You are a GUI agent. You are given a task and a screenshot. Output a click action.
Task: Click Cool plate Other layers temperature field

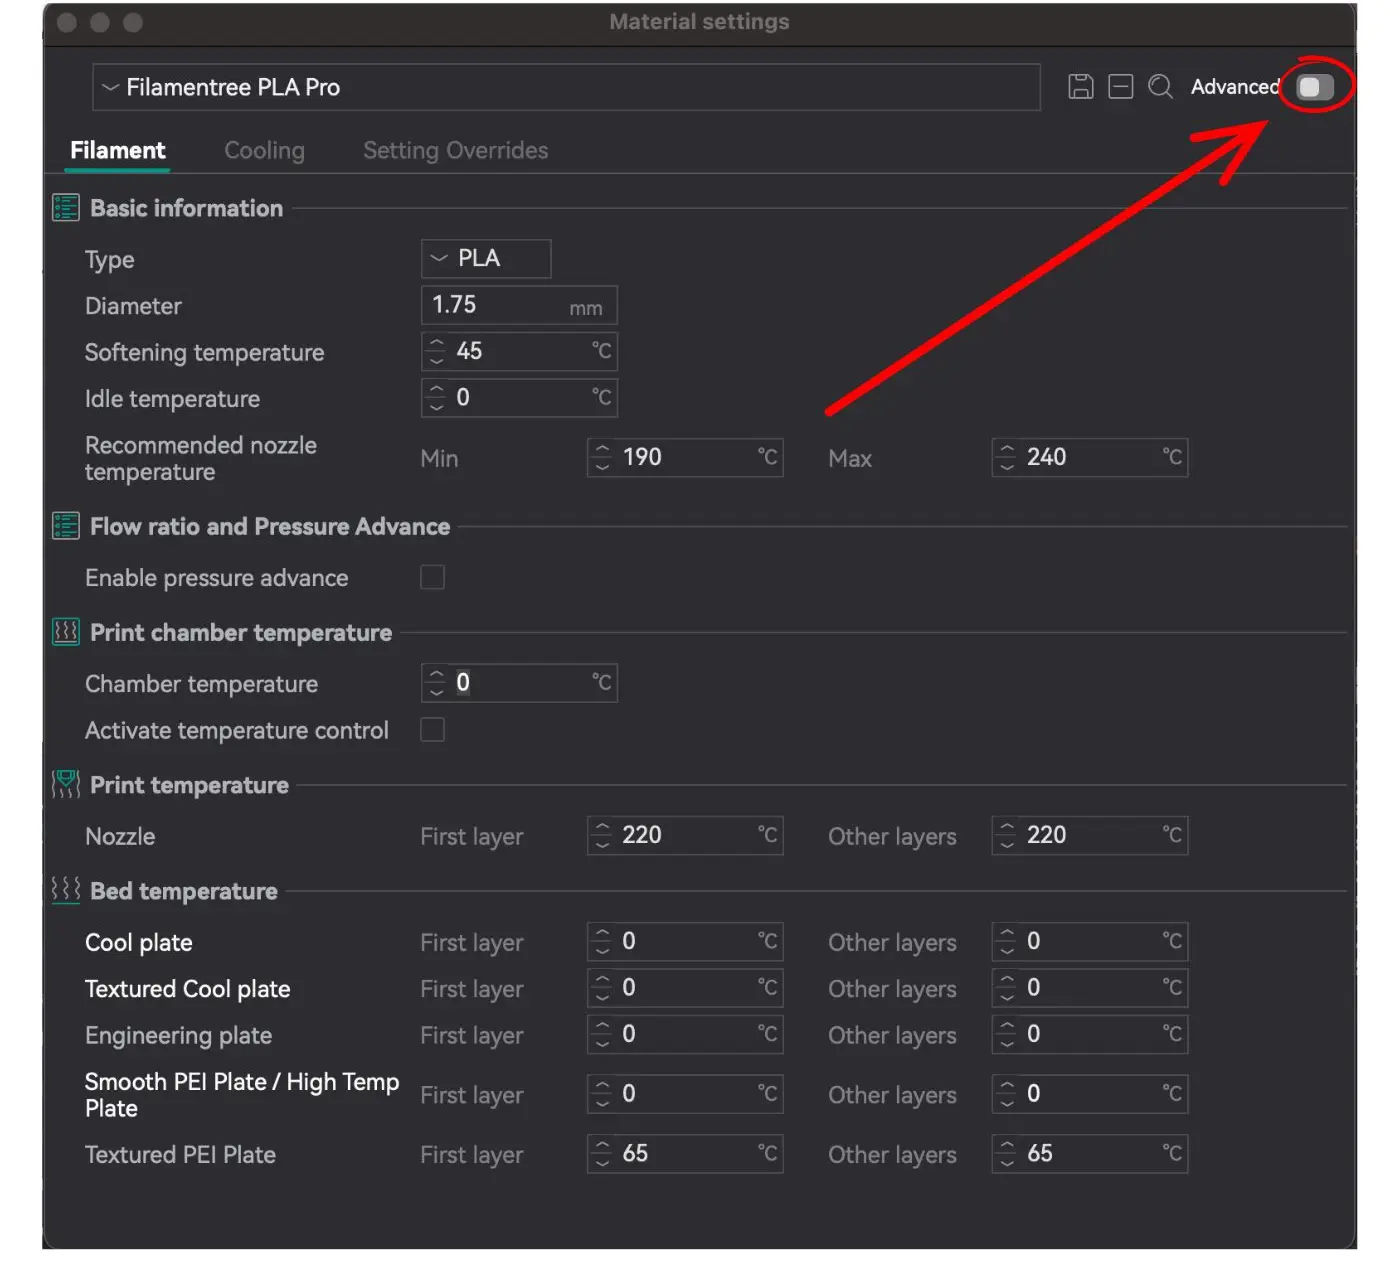click(1090, 941)
